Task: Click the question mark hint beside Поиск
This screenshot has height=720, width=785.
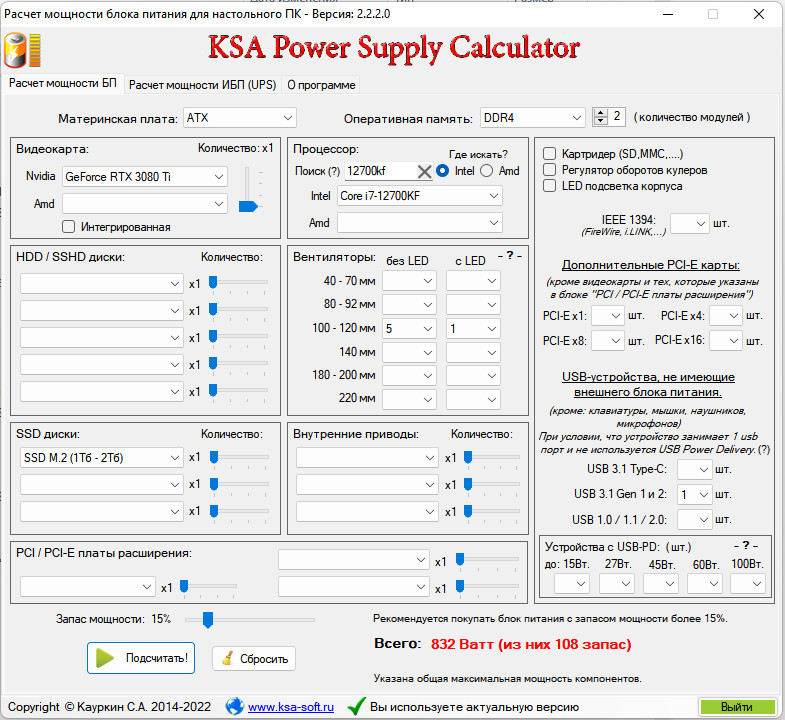Action: (334, 171)
